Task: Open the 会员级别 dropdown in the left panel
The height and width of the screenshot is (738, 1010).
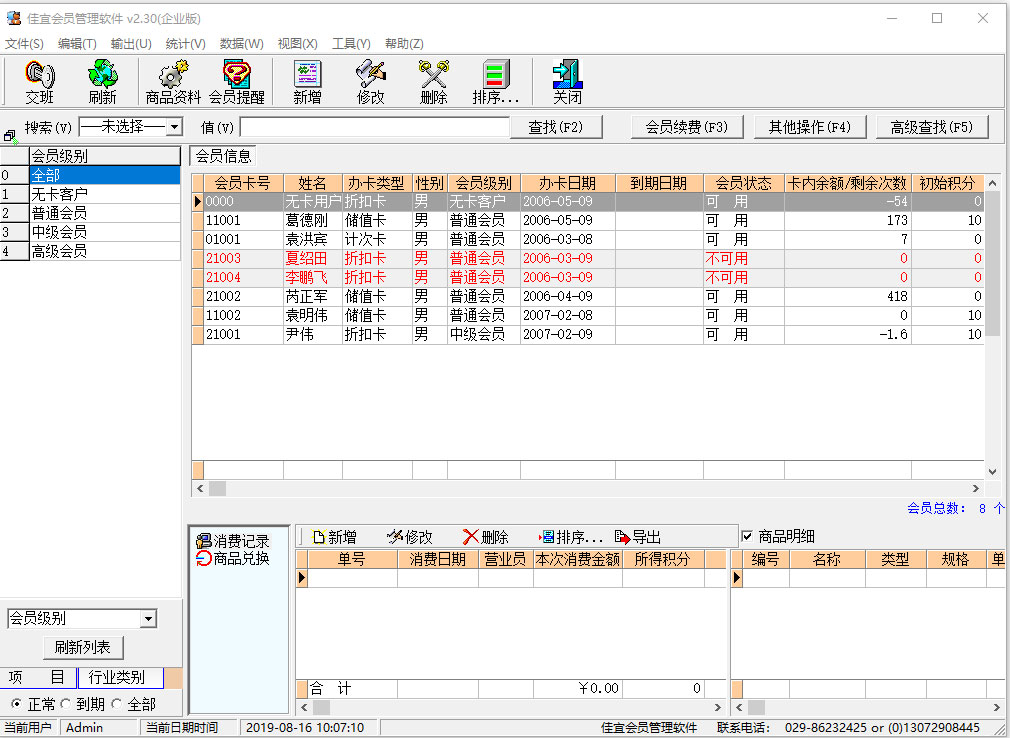Action: coord(149,619)
